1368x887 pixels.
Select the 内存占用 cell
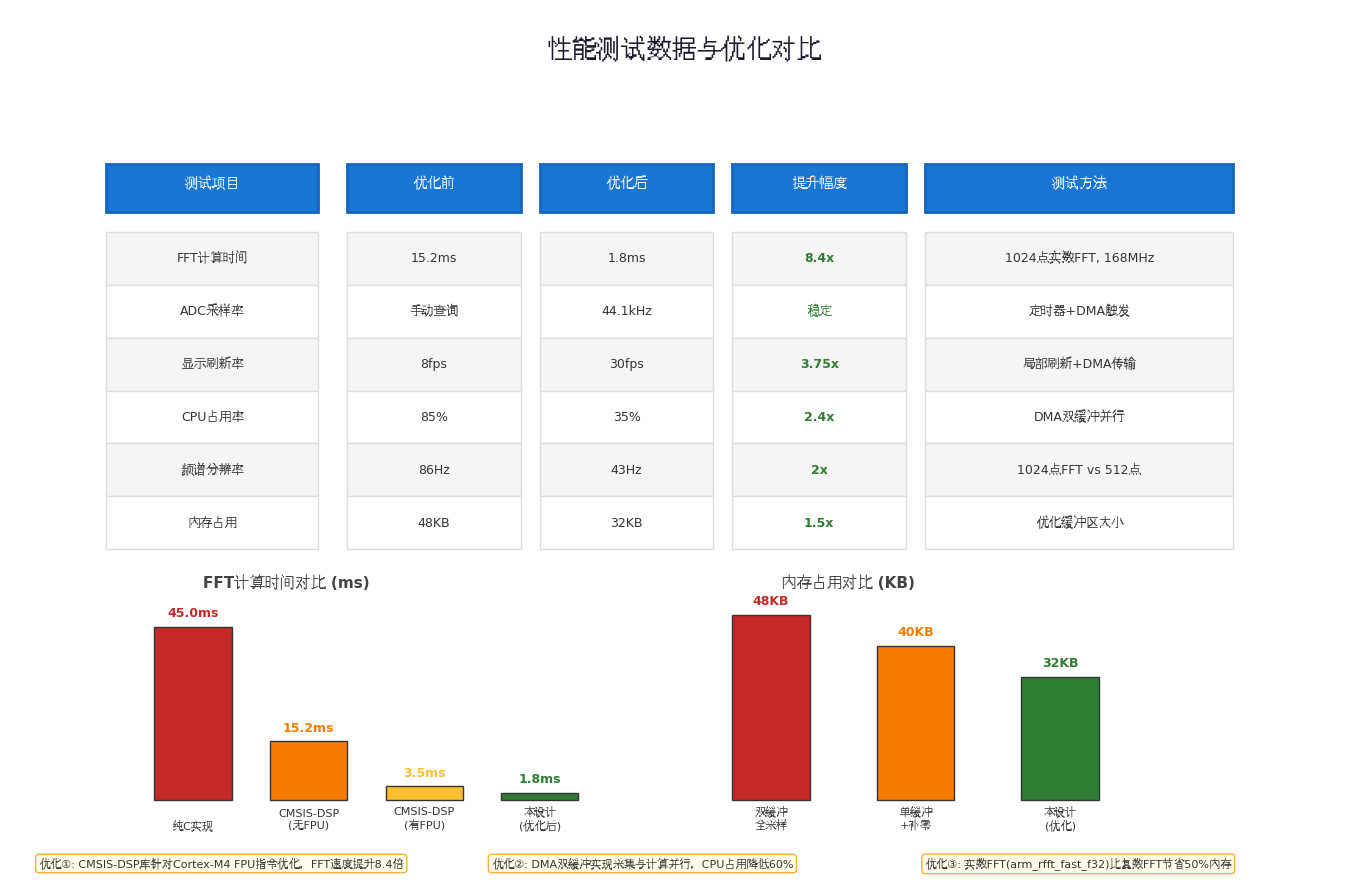pyautogui.click(x=212, y=523)
